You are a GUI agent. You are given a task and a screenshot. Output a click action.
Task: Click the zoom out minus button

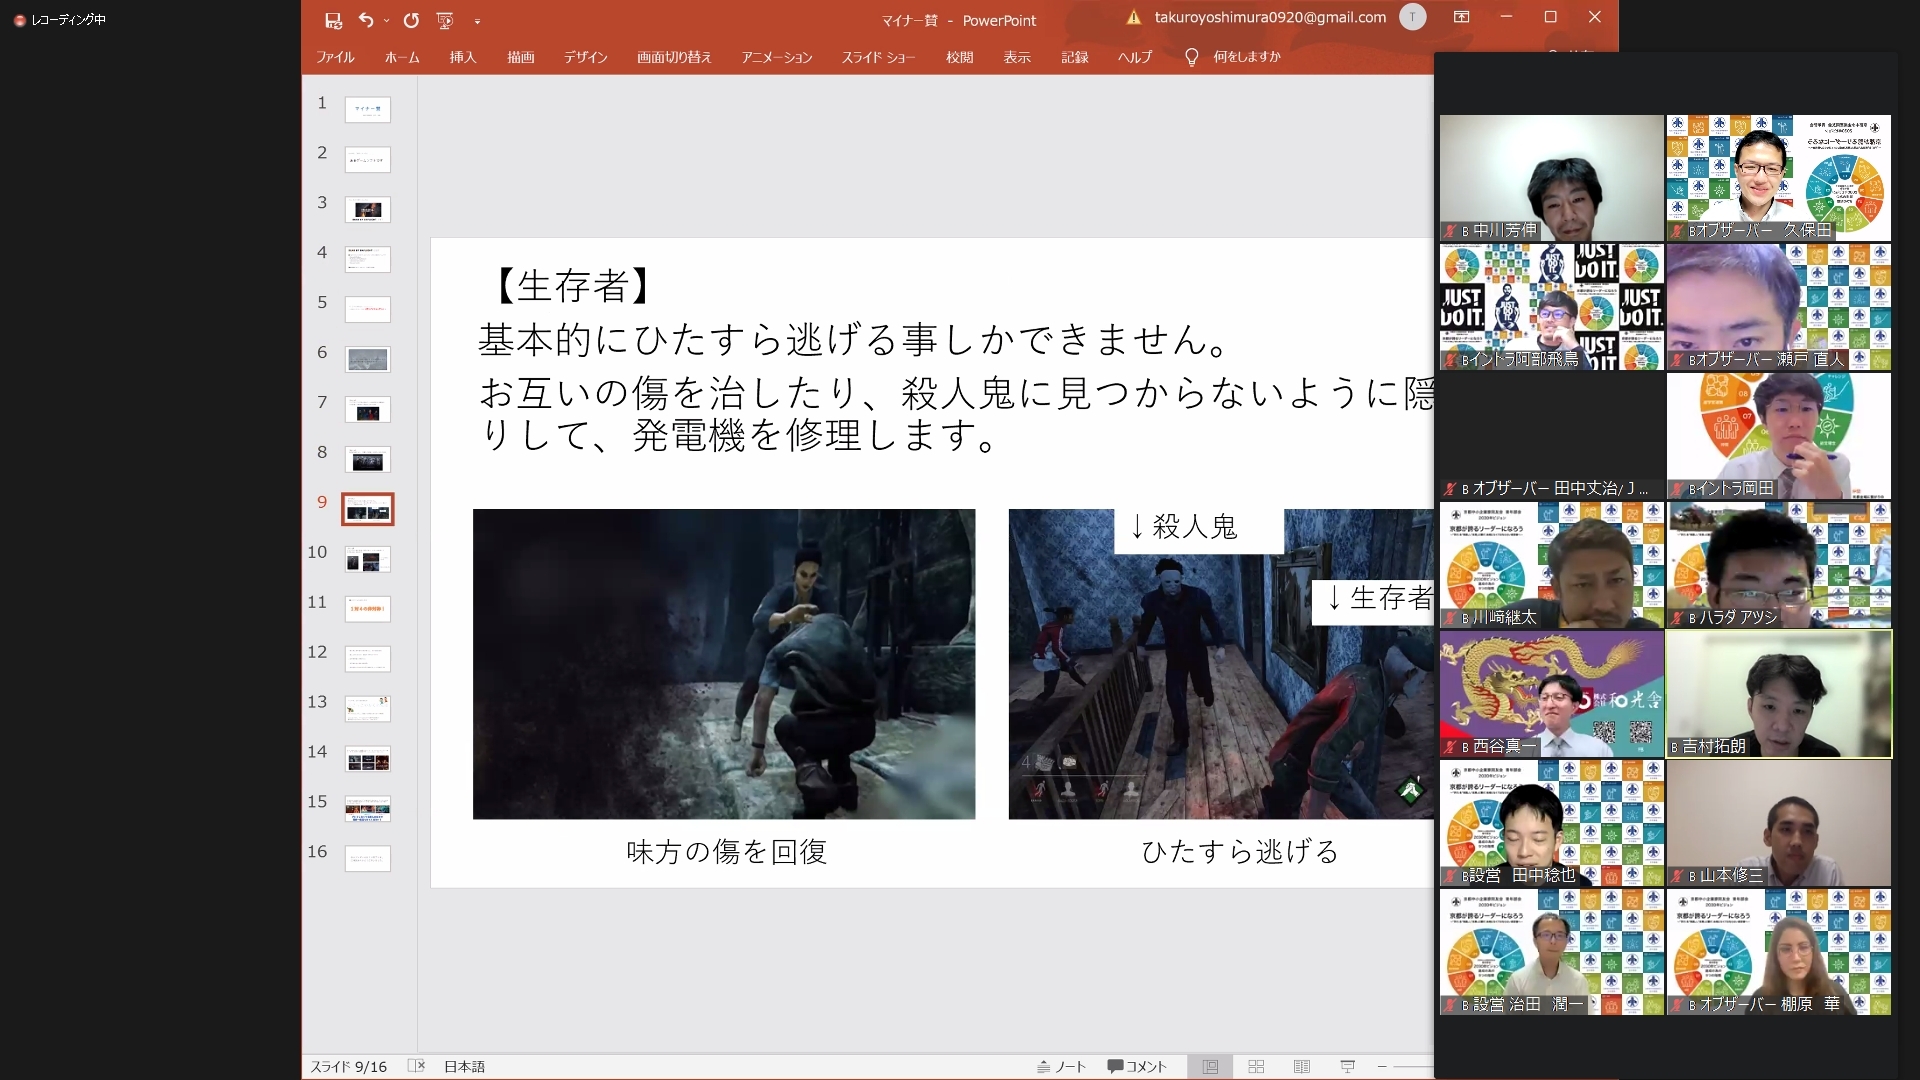pos(1382,1067)
